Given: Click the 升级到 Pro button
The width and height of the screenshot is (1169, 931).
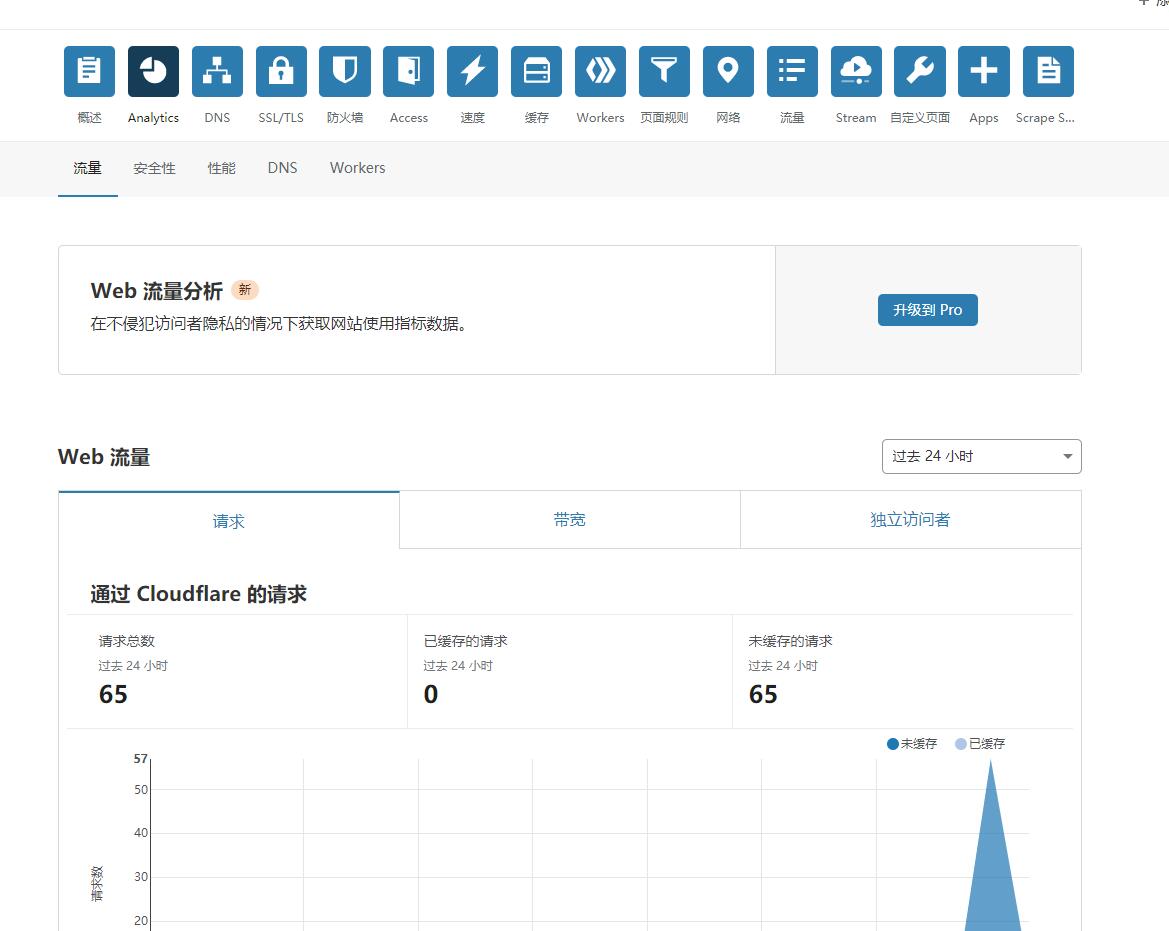Looking at the screenshot, I should 927,310.
